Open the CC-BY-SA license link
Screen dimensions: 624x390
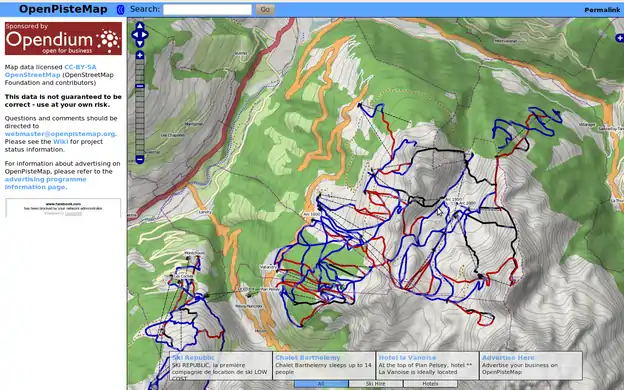click(x=80, y=67)
